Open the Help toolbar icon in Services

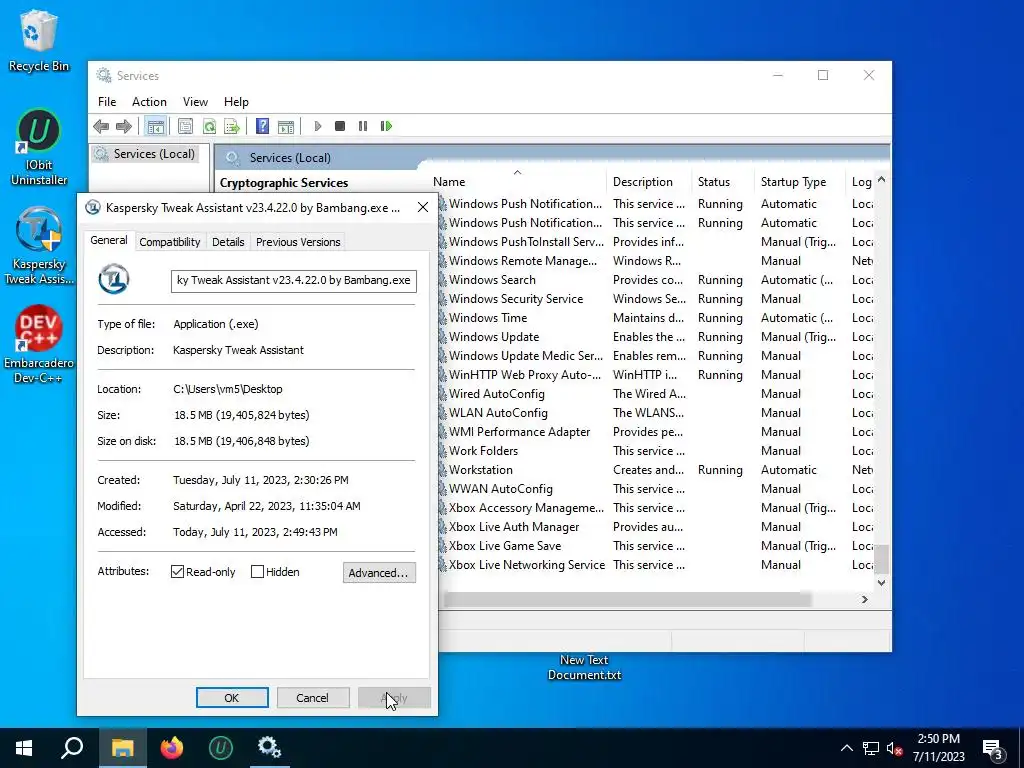tap(263, 126)
